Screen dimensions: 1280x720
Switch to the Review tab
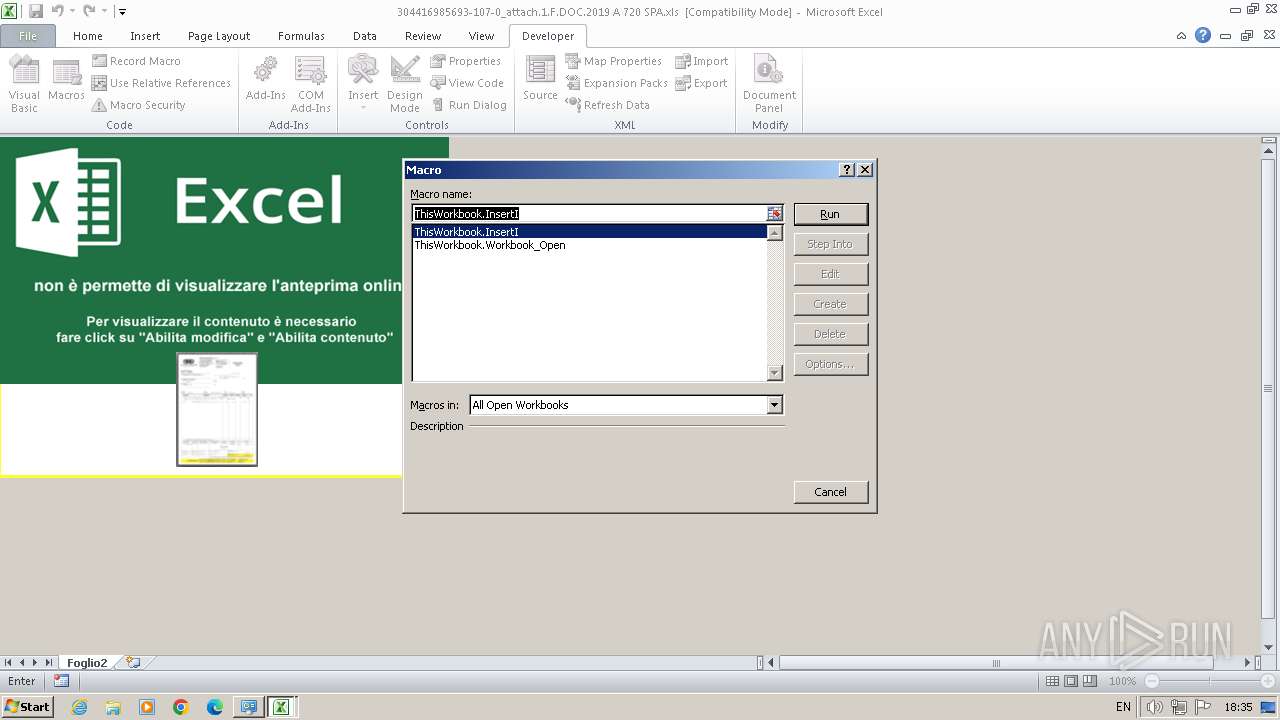pos(423,36)
